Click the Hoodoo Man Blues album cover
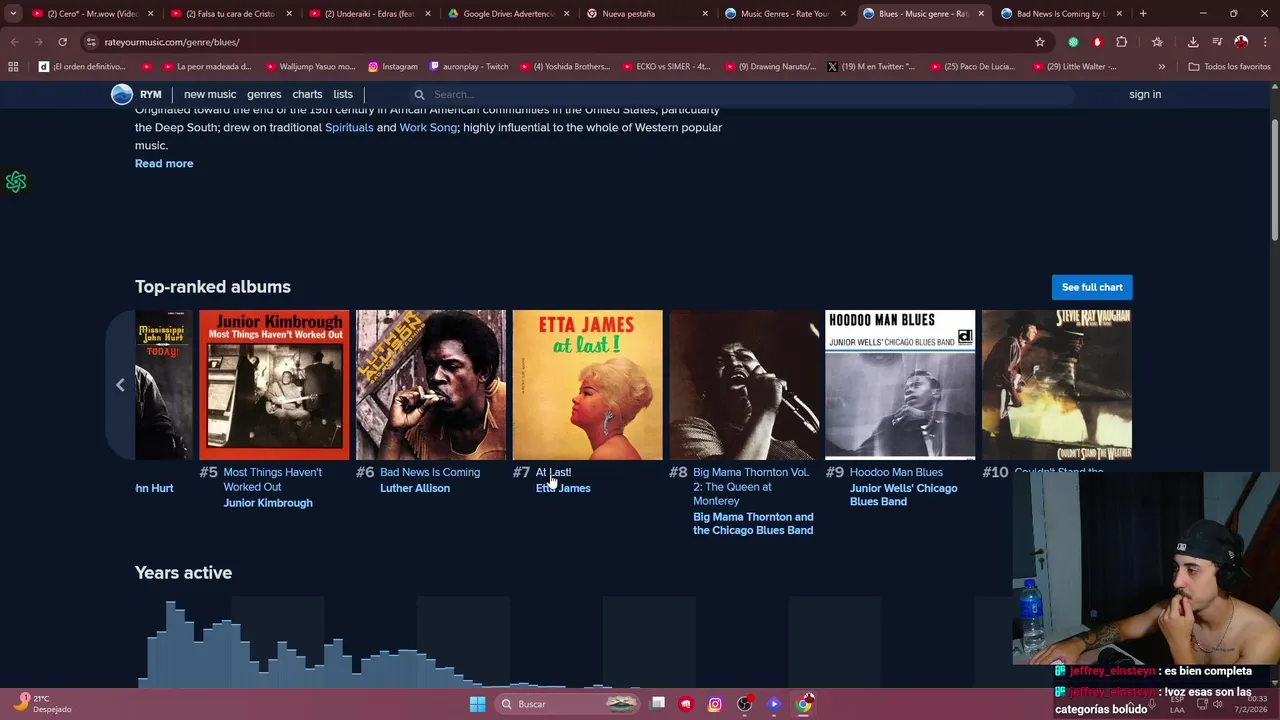 900,385
